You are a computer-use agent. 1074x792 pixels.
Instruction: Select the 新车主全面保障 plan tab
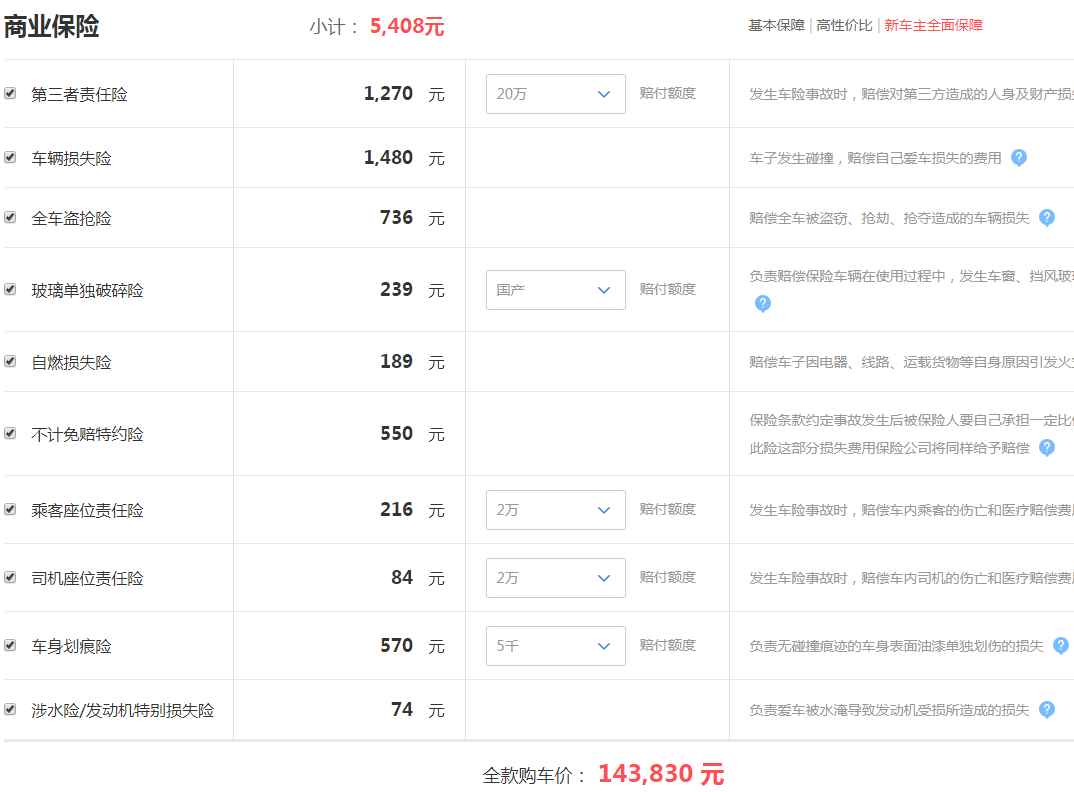[x=933, y=25]
